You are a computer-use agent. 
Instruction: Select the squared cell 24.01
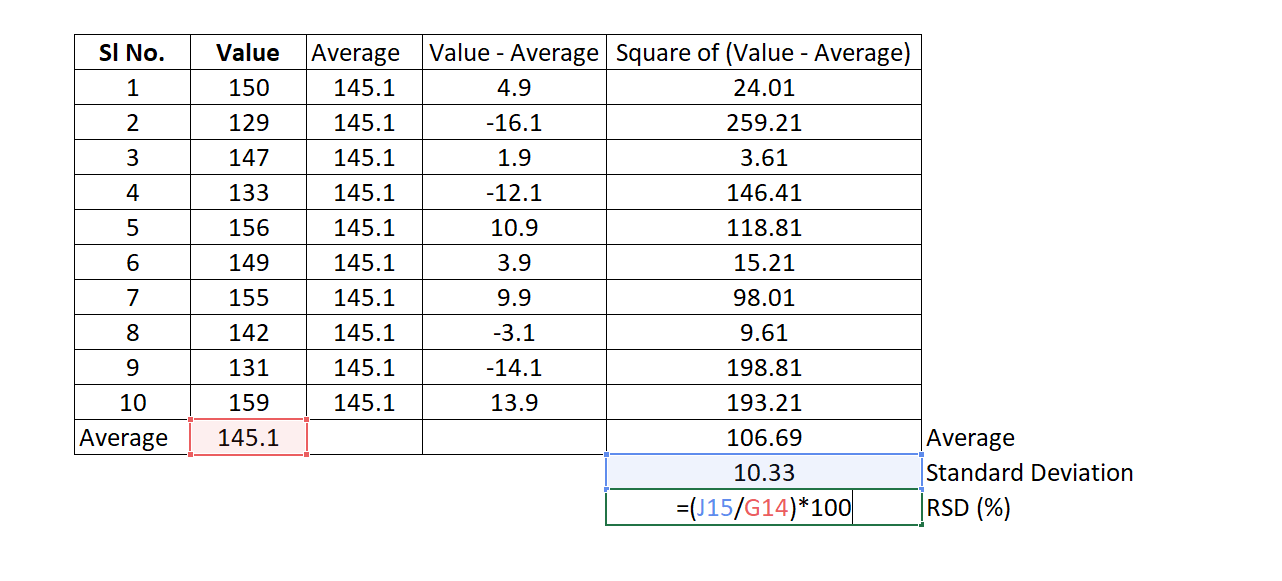(x=763, y=87)
